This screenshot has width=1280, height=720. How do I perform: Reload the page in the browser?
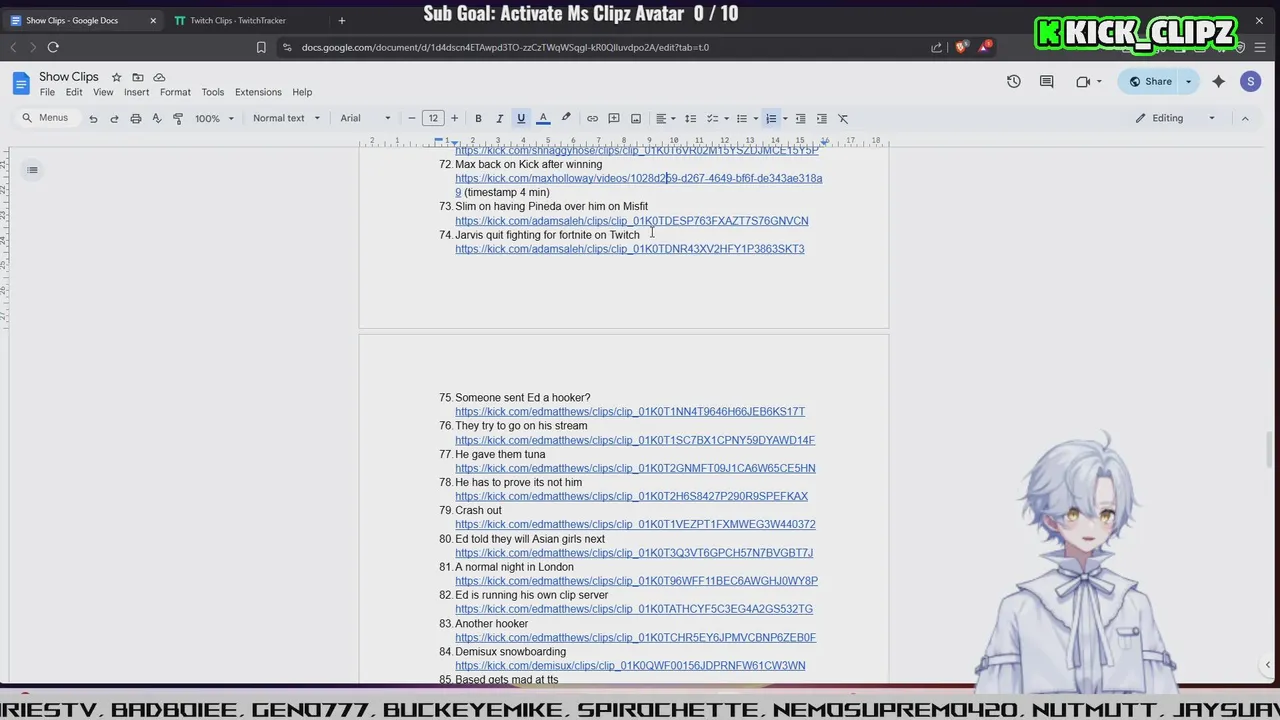tap(53, 47)
